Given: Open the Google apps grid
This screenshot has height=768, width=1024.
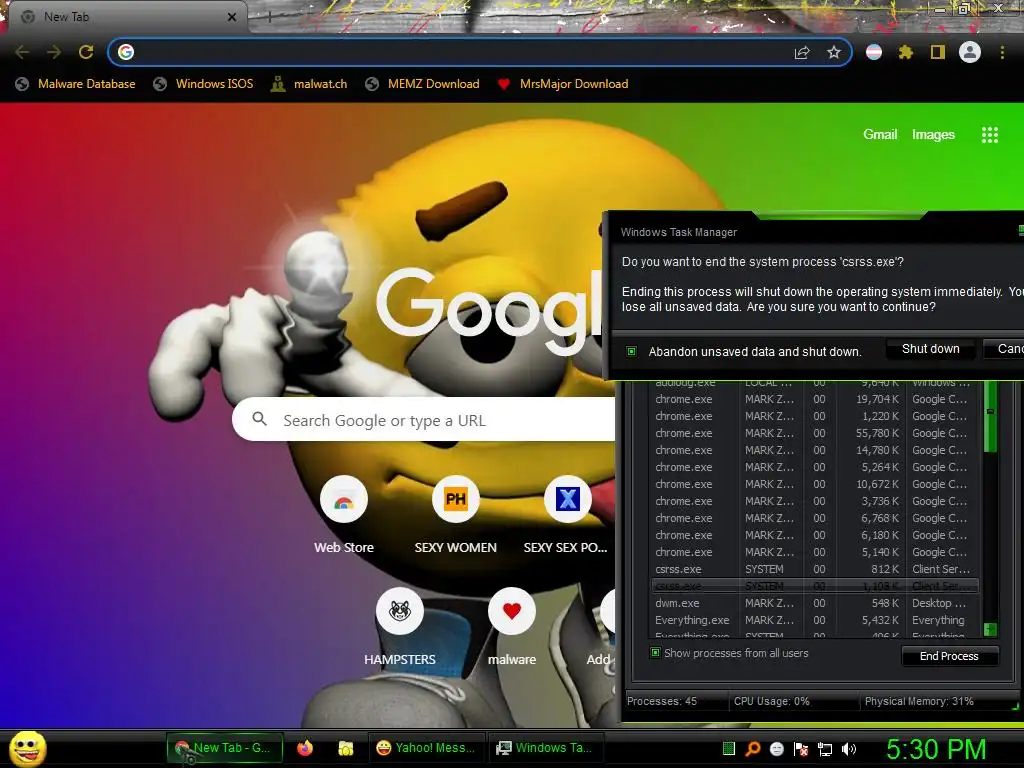Looking at the screenshot, I should [x=989, y=135].
